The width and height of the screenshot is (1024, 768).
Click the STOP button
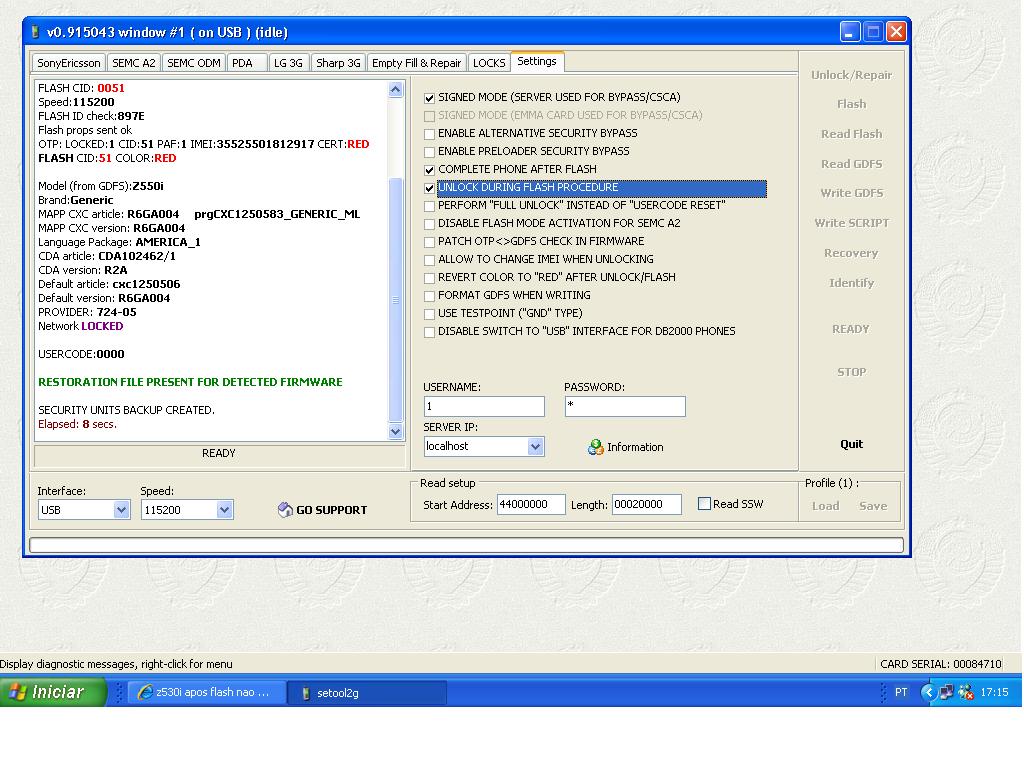click(x=851, y=372)
